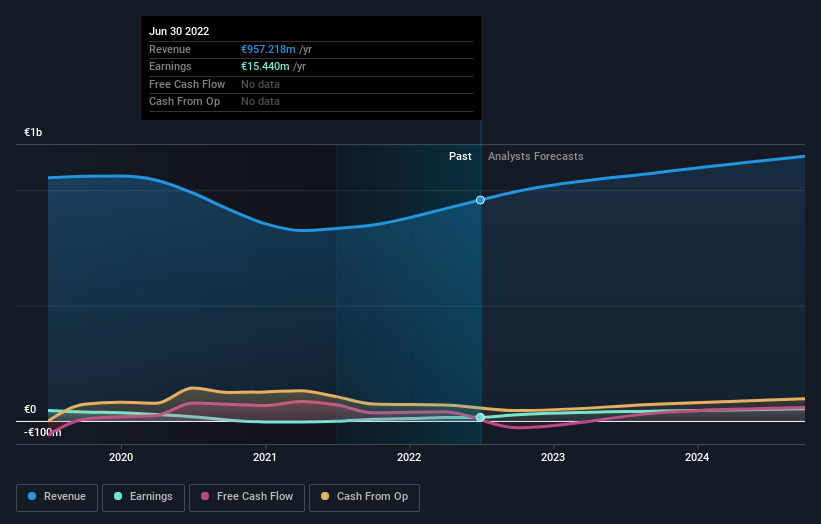This screenshot has height=524, width=821.
Task: Toggle the Earnings legend button
Action: 143,497
